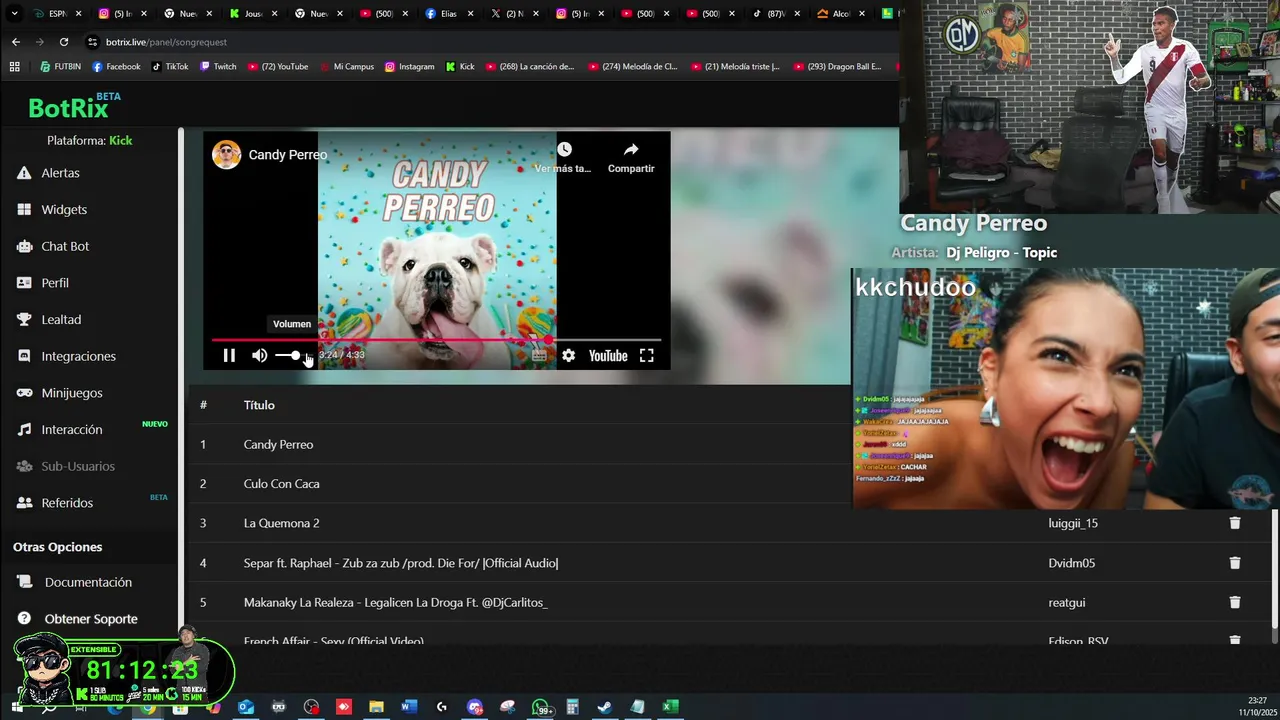Image resolution: width=1280 pixels, height=720 pixels.
Task: Open Instagram bookmark
Action: click(x=410, y=67)
